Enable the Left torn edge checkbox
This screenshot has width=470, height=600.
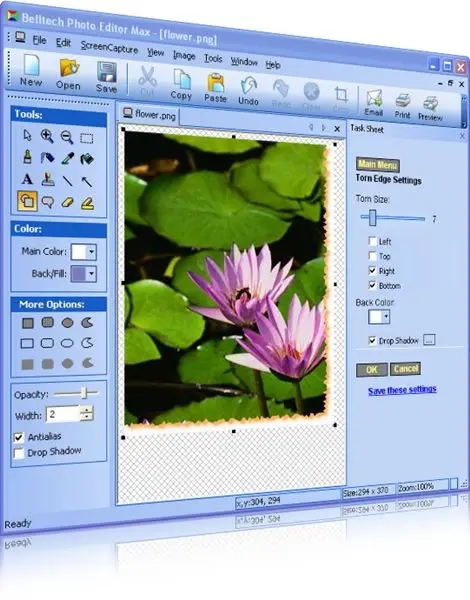click(372, 241)
